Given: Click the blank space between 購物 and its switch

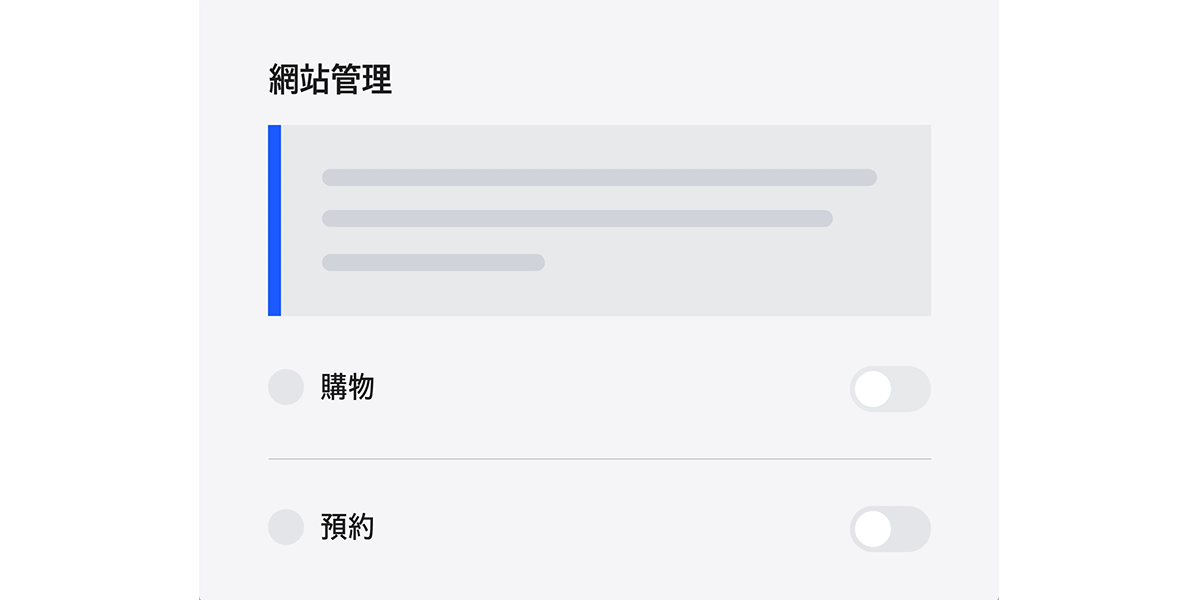Looking at the screenshot, I should [612, 388].
